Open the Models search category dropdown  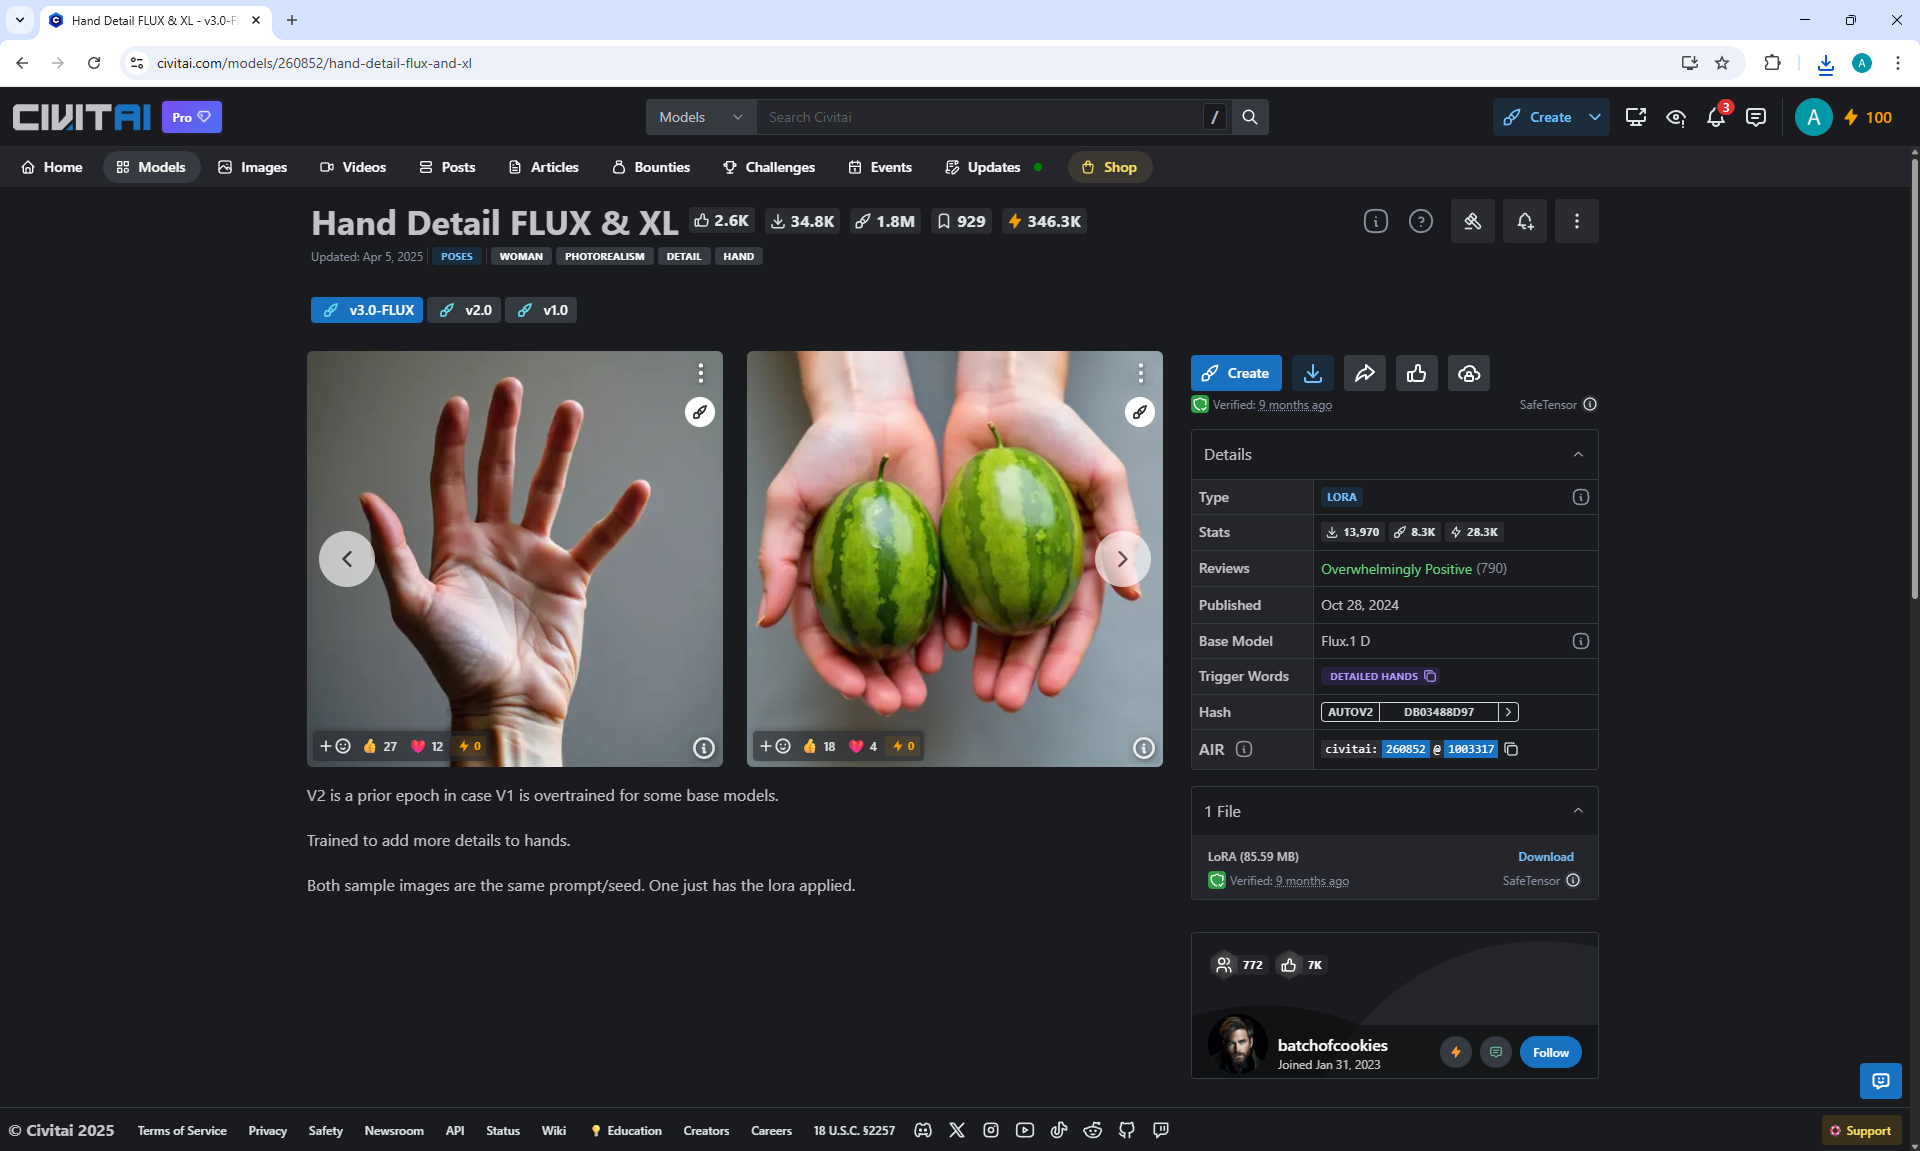(x=700, y=117)
